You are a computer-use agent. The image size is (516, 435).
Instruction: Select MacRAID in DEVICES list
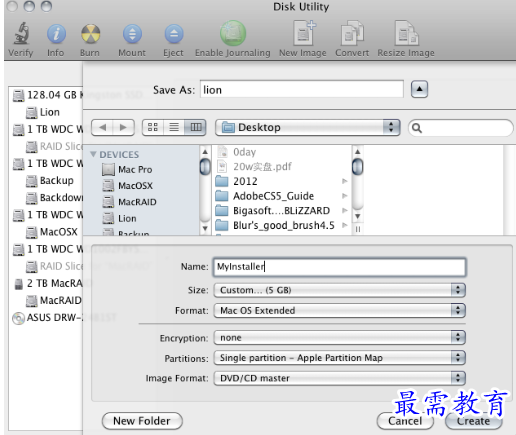pos(129,202)
